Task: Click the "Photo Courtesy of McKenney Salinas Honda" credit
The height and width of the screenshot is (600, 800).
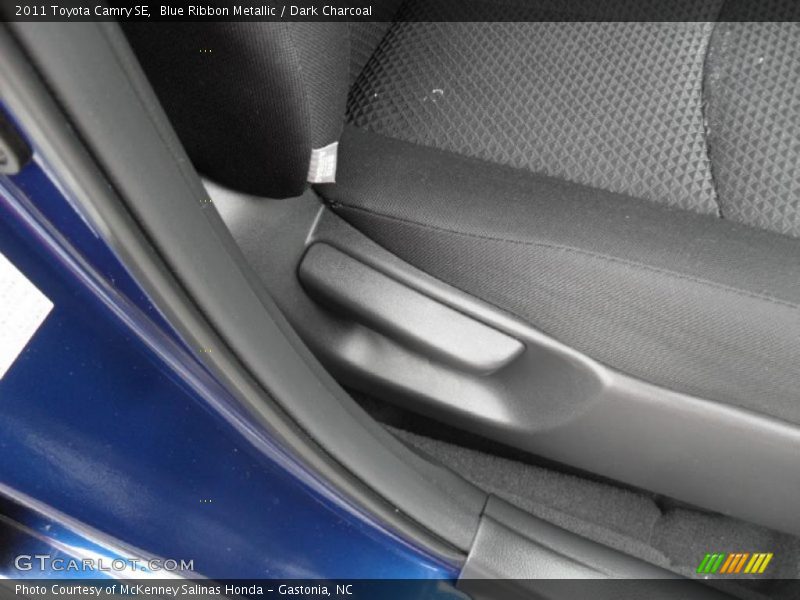Action: (x=139, y=590)
